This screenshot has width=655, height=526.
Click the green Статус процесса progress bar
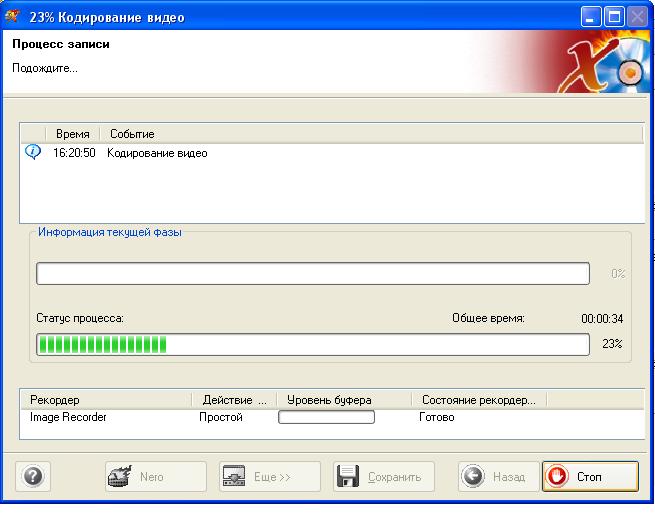[x=313, y=345]
